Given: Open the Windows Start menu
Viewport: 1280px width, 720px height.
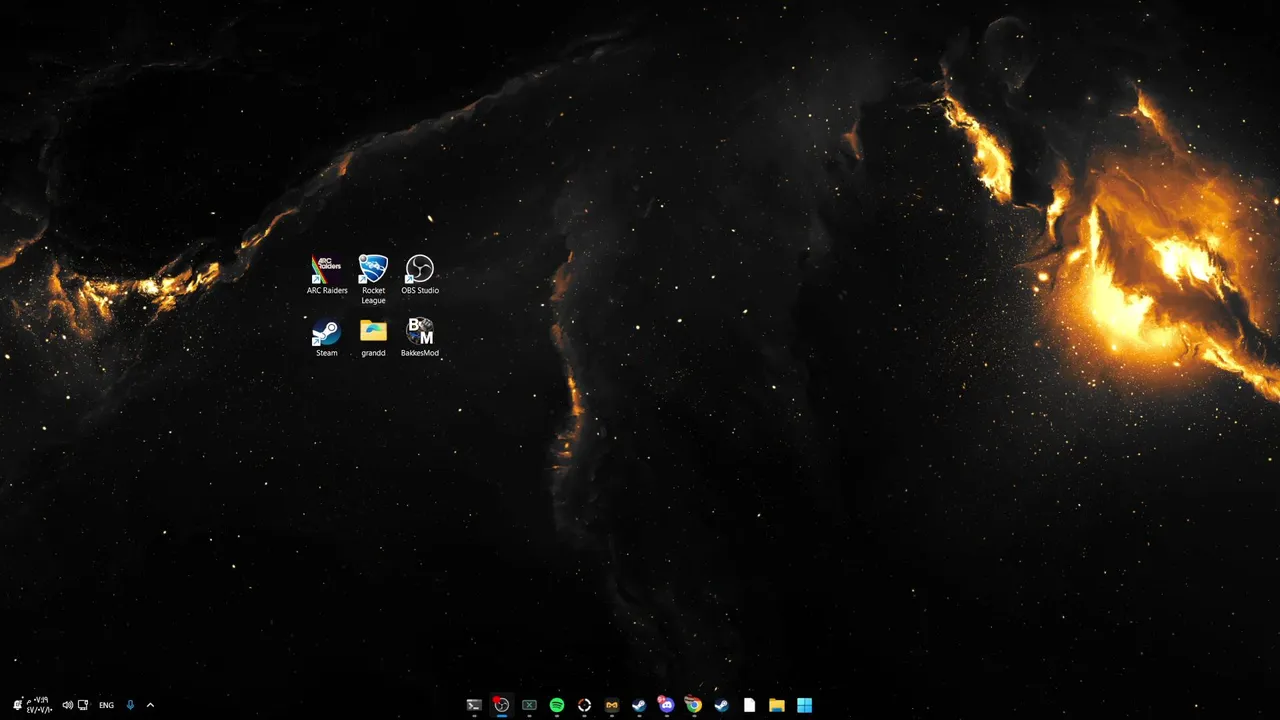Looking at the screenshot, I should coord(804,705).
